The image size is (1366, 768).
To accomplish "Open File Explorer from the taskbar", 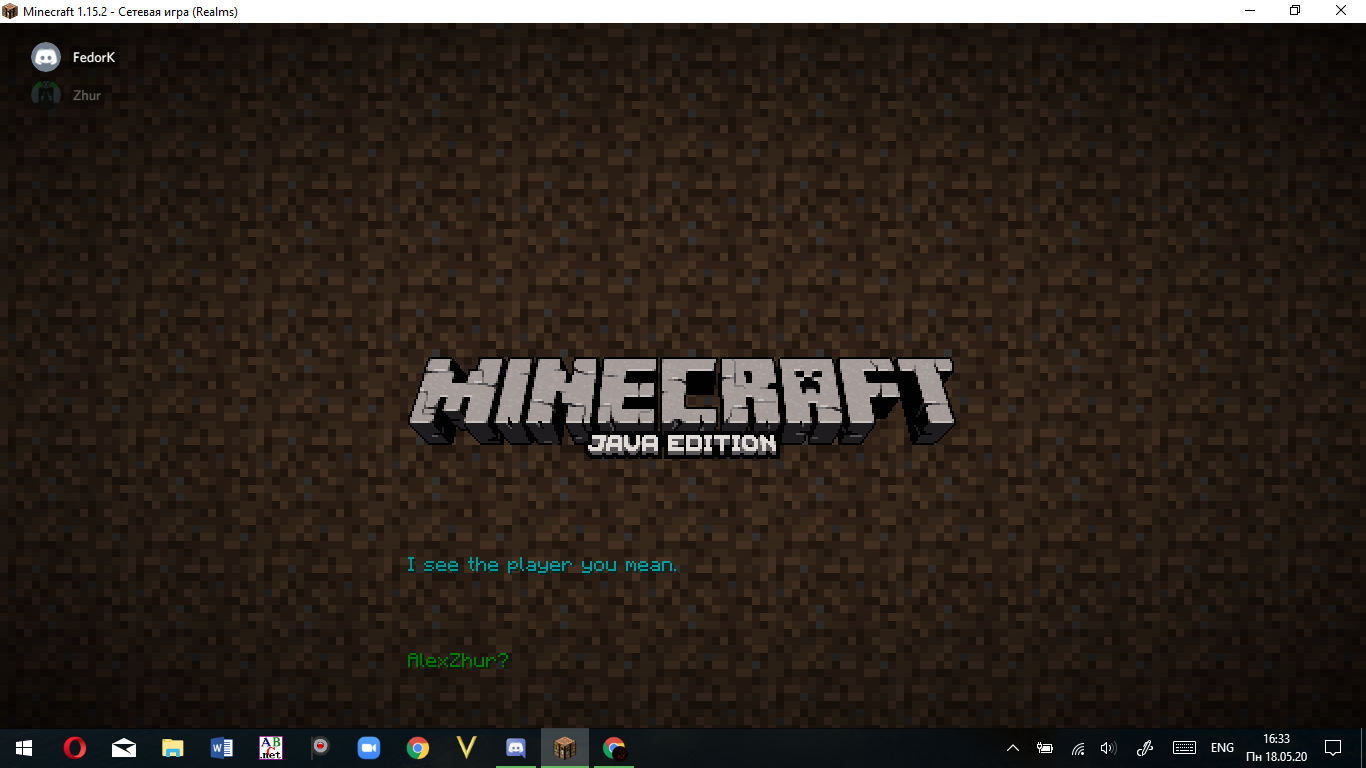I will pyautogui.click(x=173, y=748).
